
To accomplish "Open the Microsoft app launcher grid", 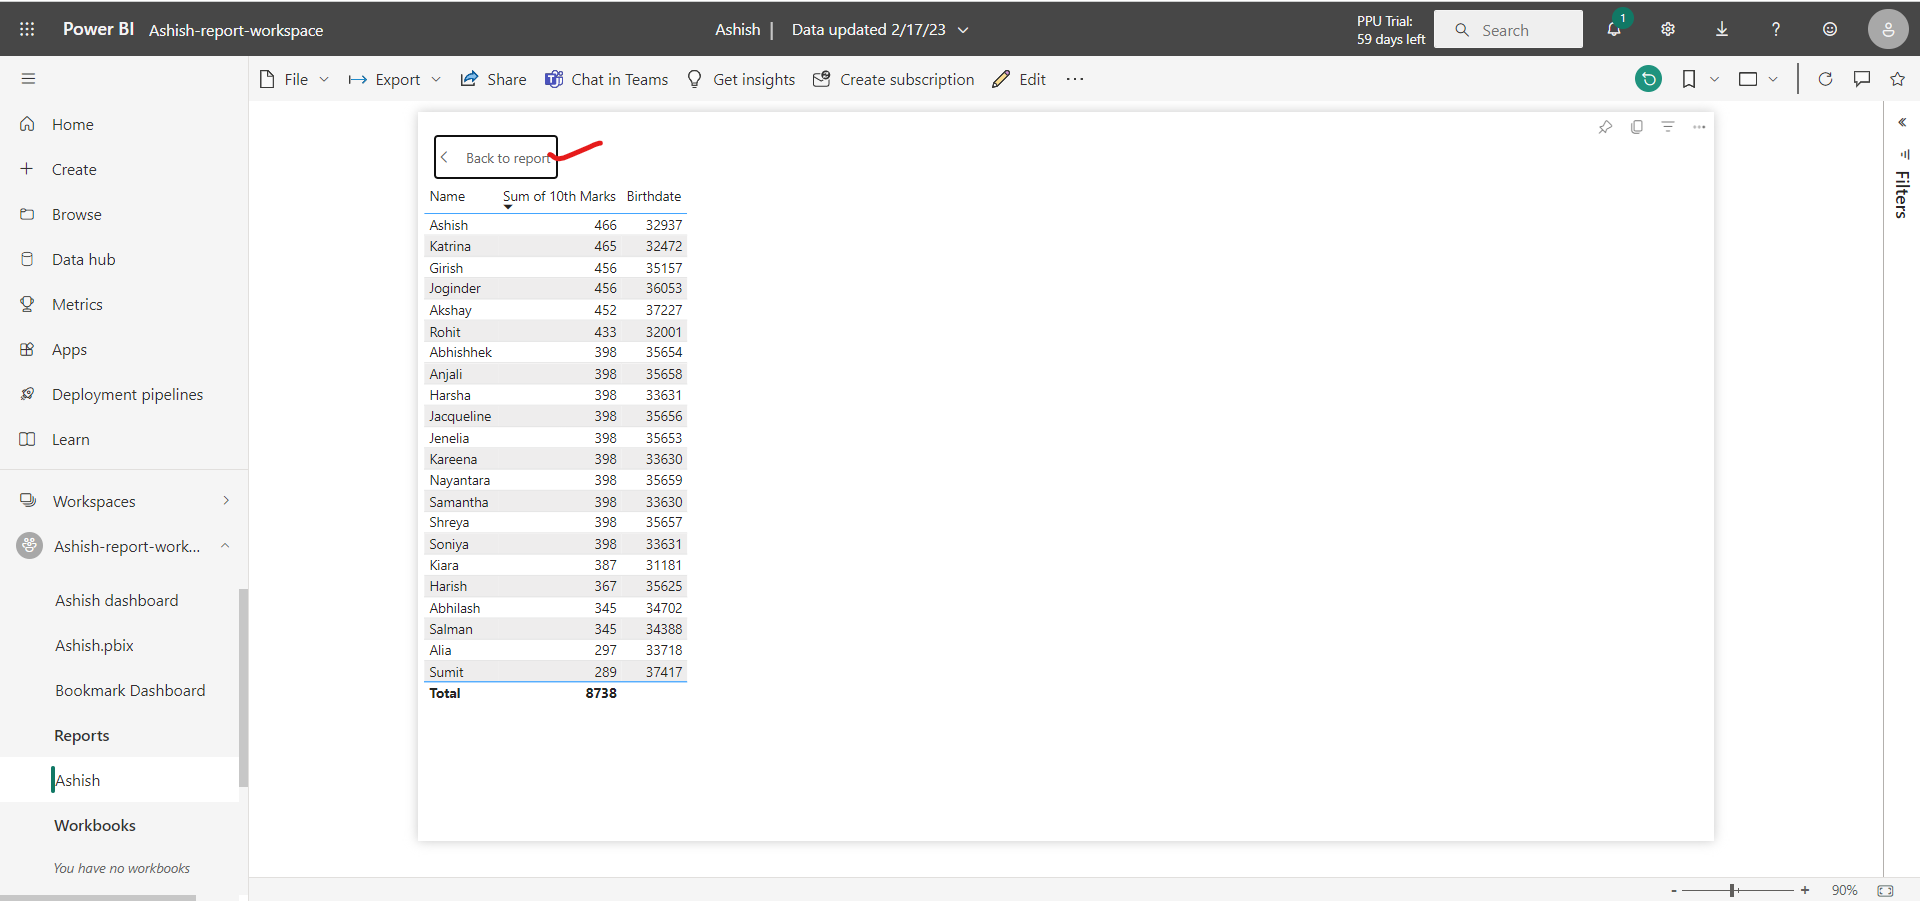I will coord(27,29).
